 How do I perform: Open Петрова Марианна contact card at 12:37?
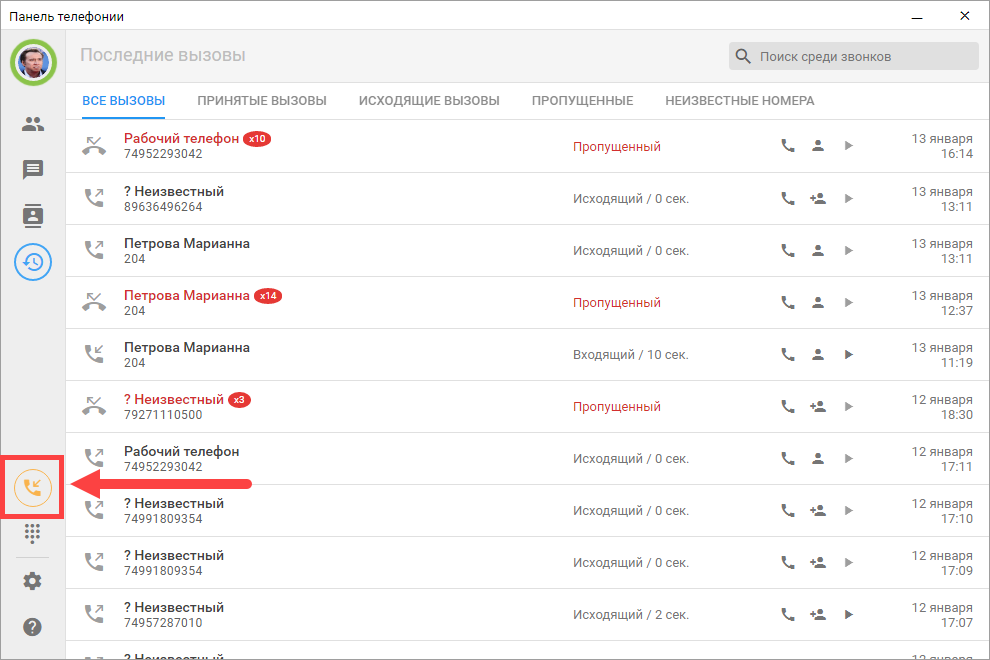click(x=817, y=302)
